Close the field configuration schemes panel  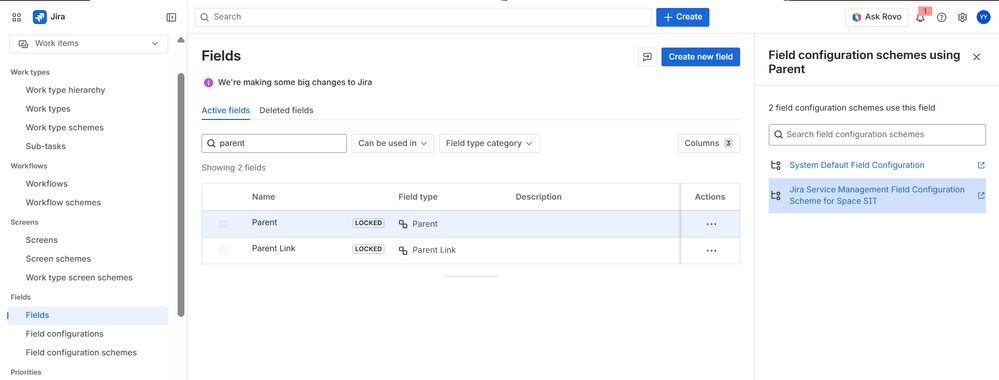(x=976, y=57)
